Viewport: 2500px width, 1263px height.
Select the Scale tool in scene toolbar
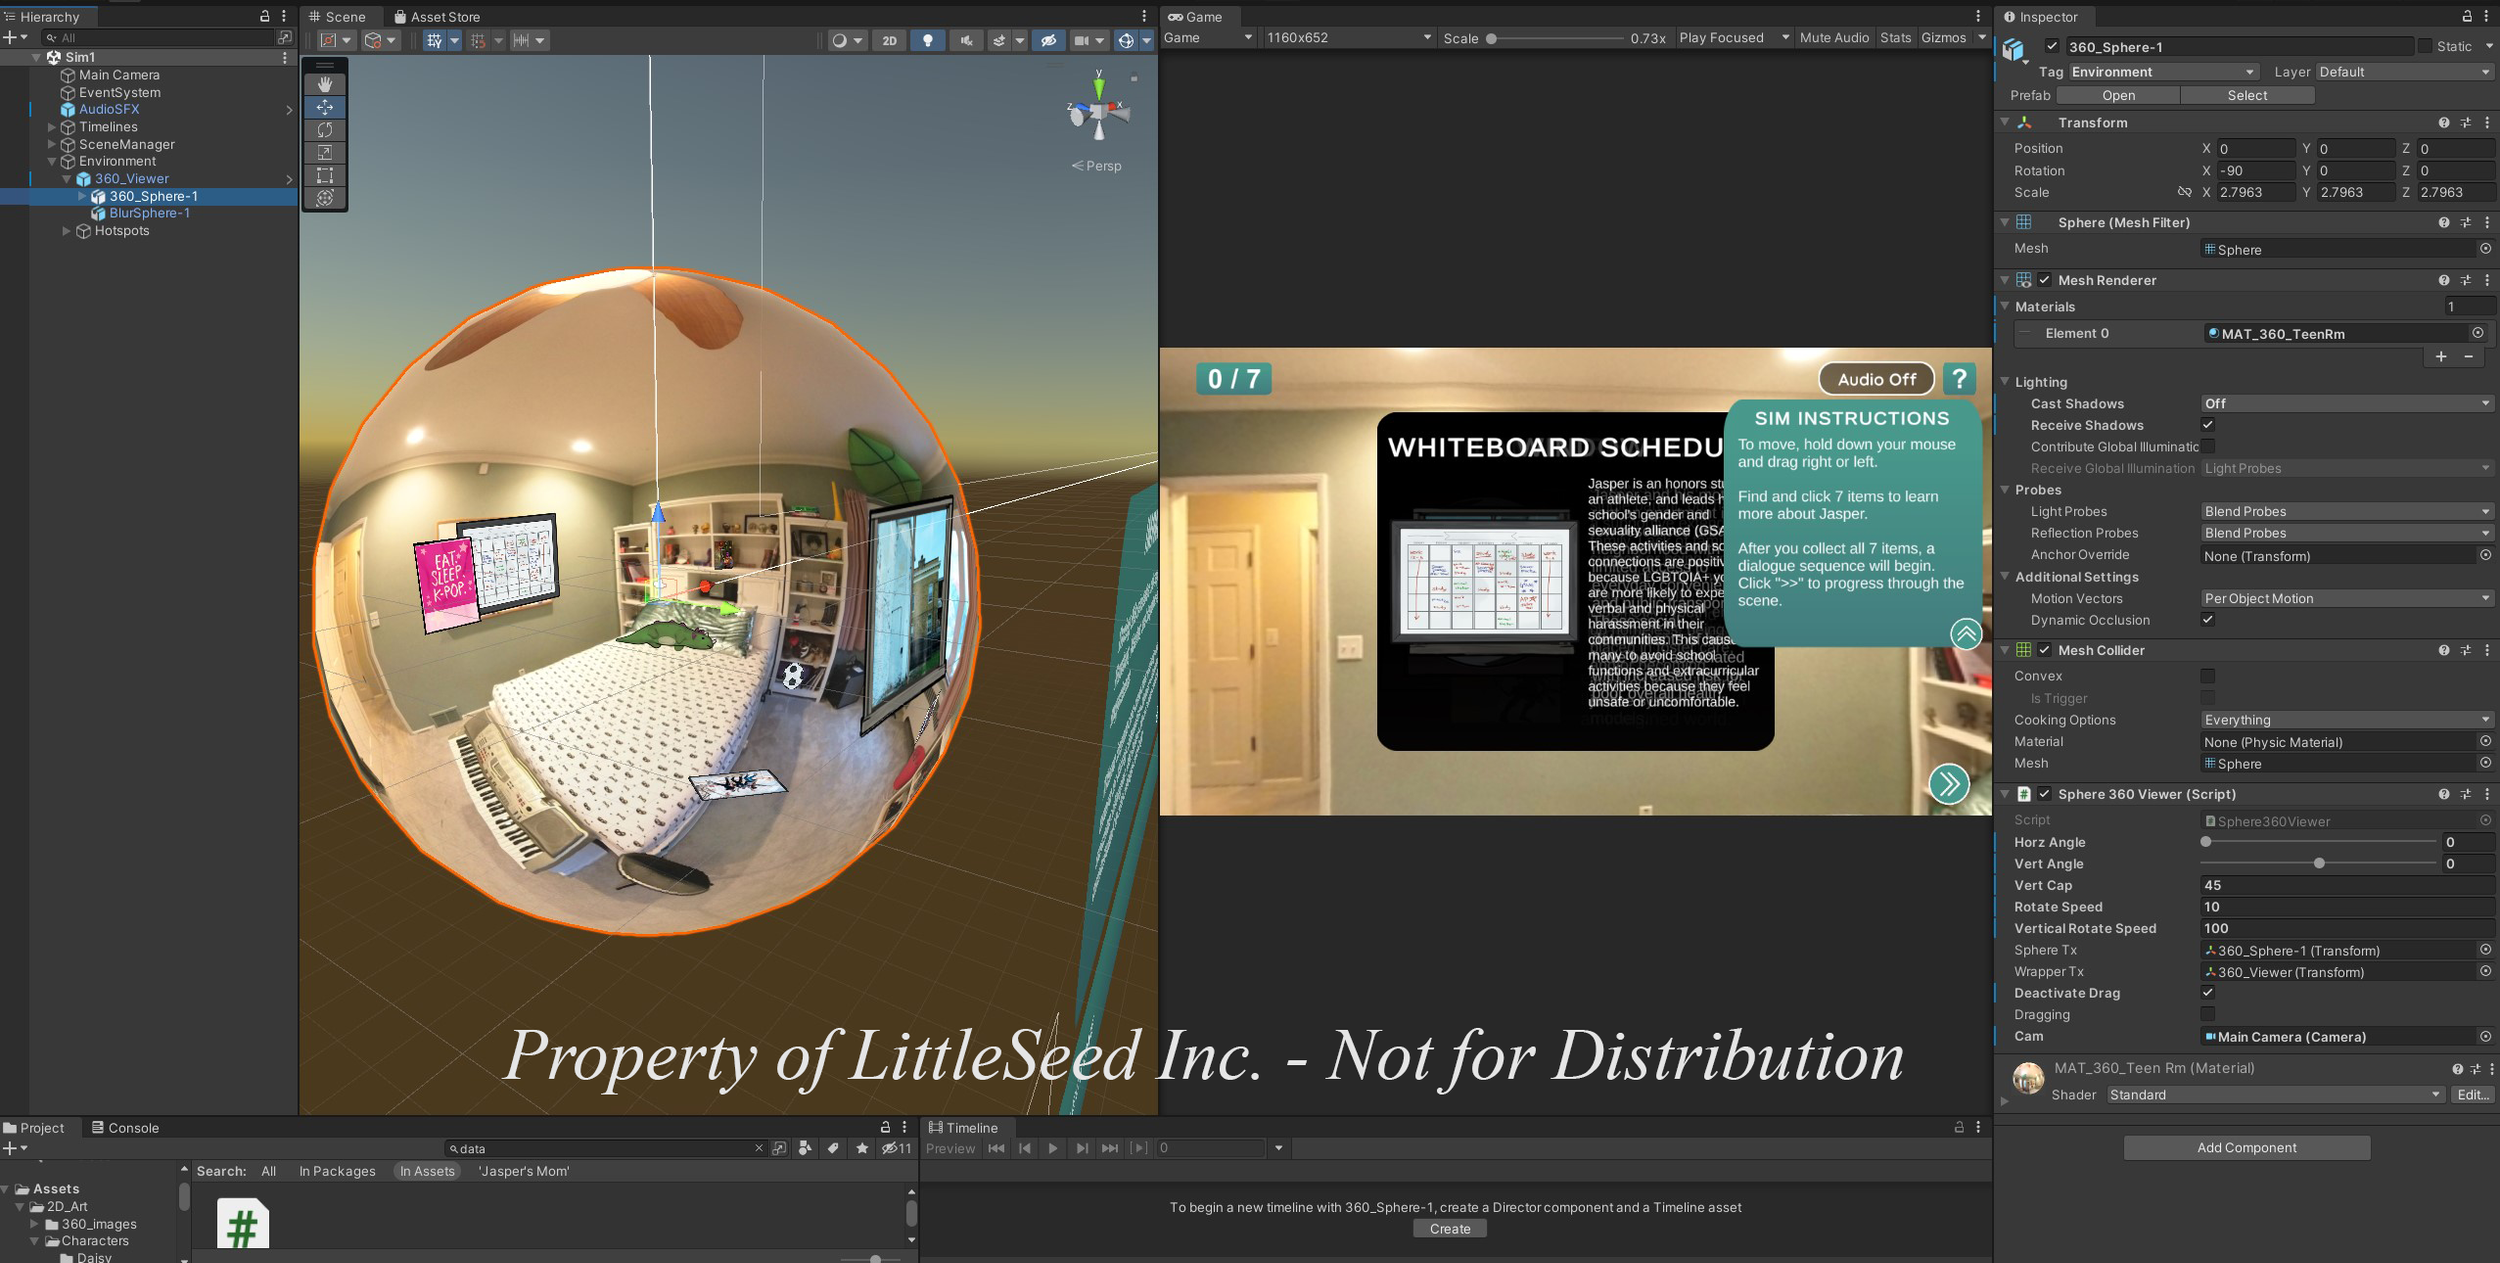coord(325,153)
